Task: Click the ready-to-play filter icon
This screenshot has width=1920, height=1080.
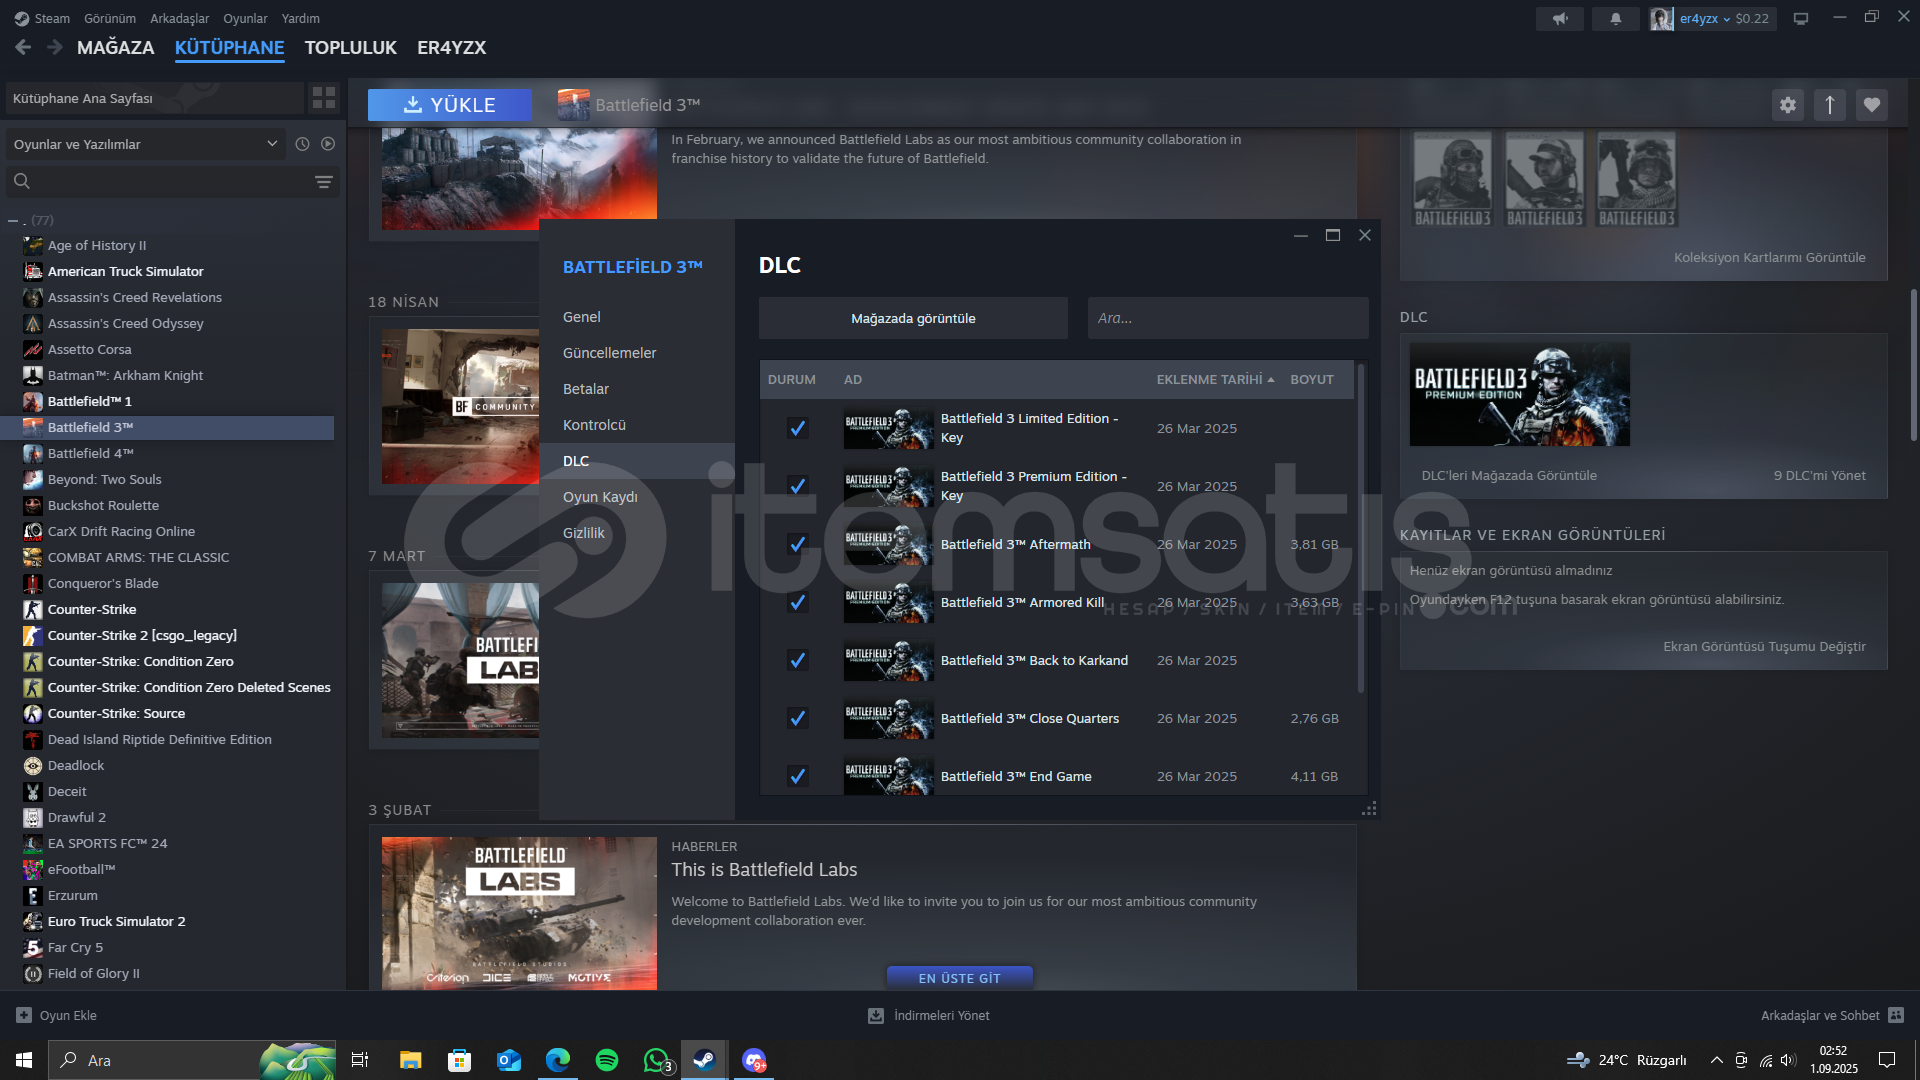Action: point(328,144)
